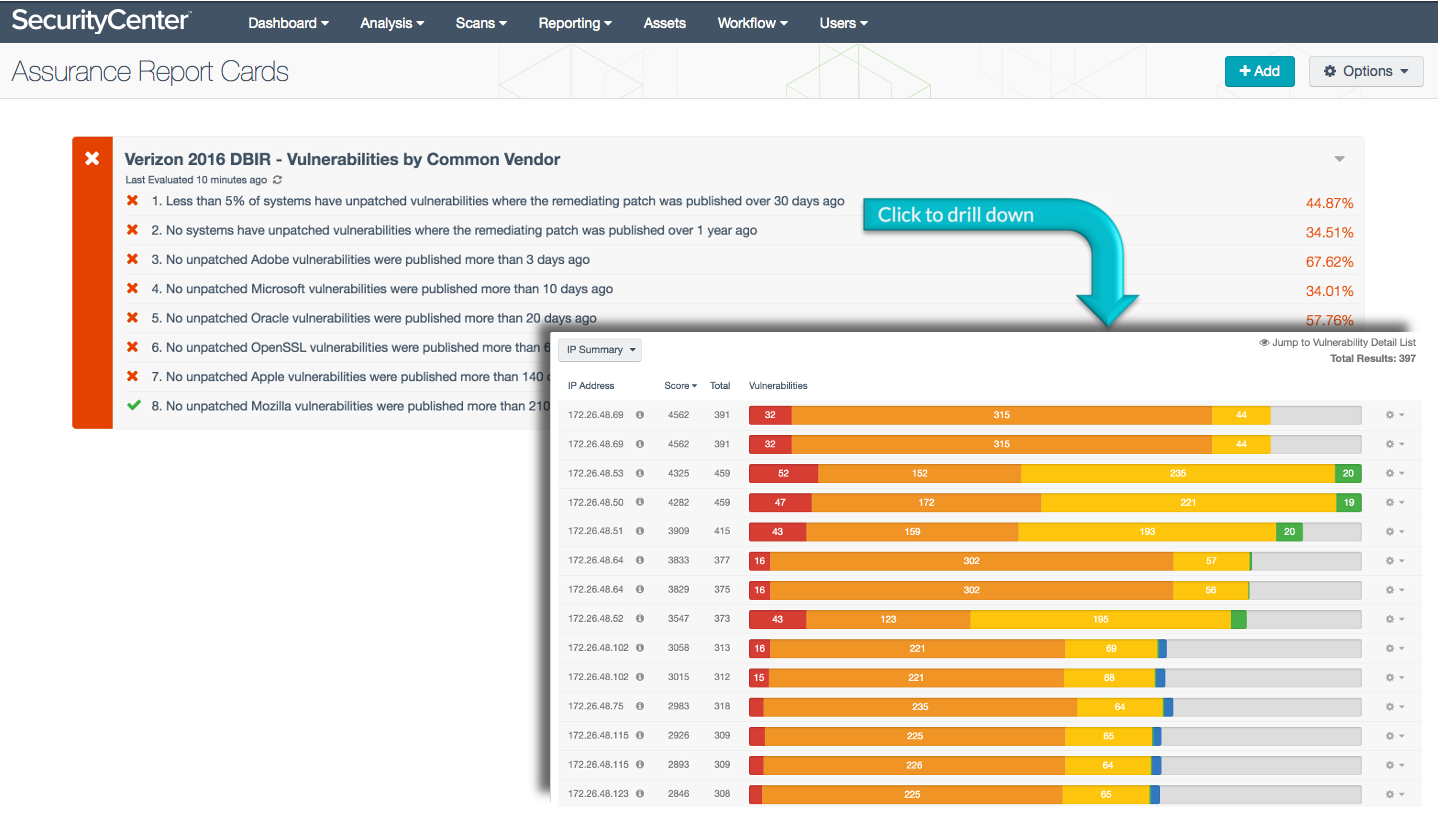1440x820 pixels.
Task: Open the info icon in the score 3833 row
Action: pos(640,560)
